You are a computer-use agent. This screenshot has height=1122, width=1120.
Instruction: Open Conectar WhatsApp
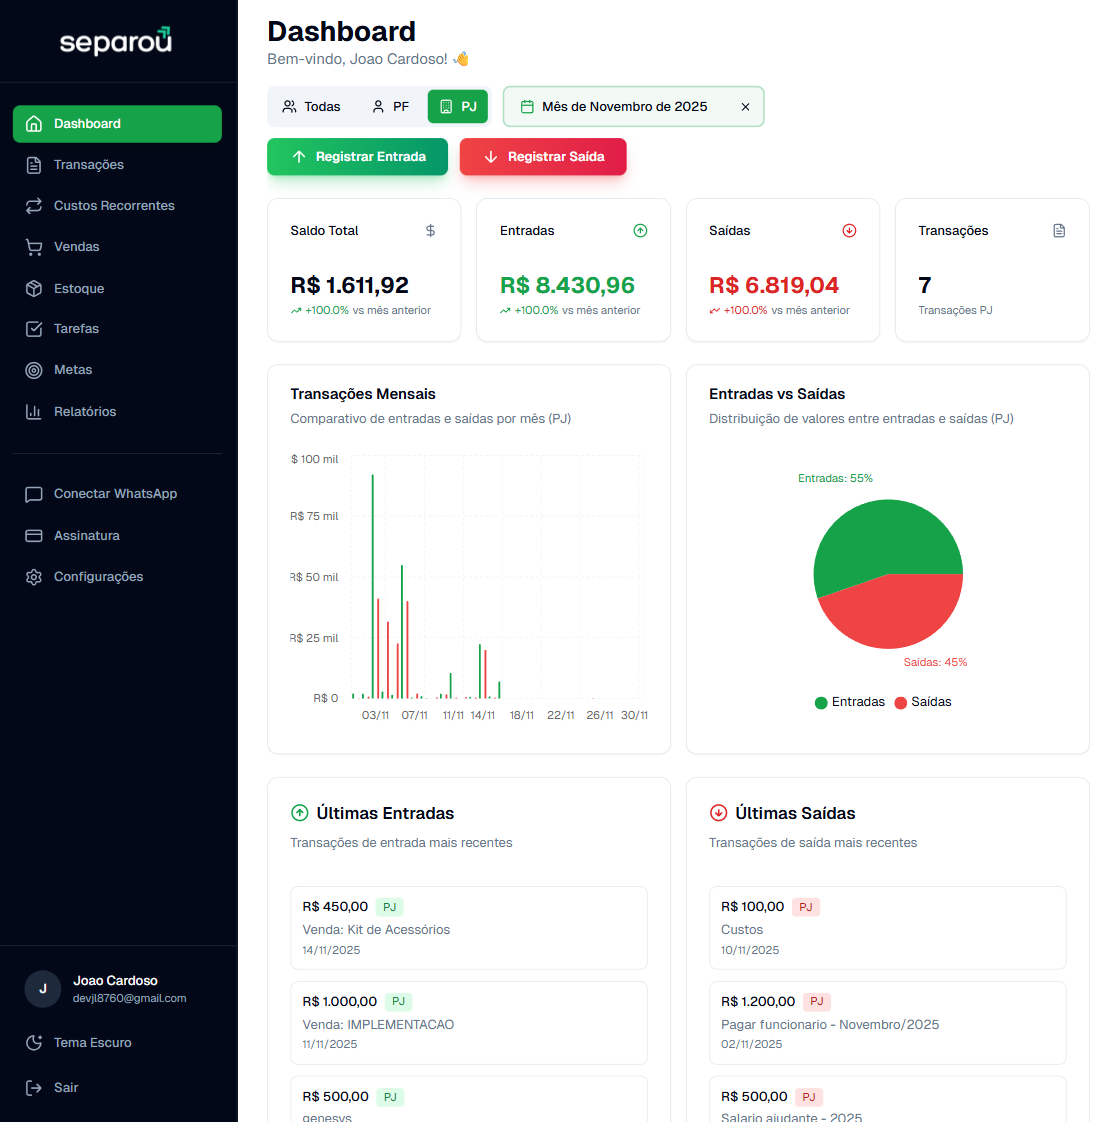coord(116,493)
